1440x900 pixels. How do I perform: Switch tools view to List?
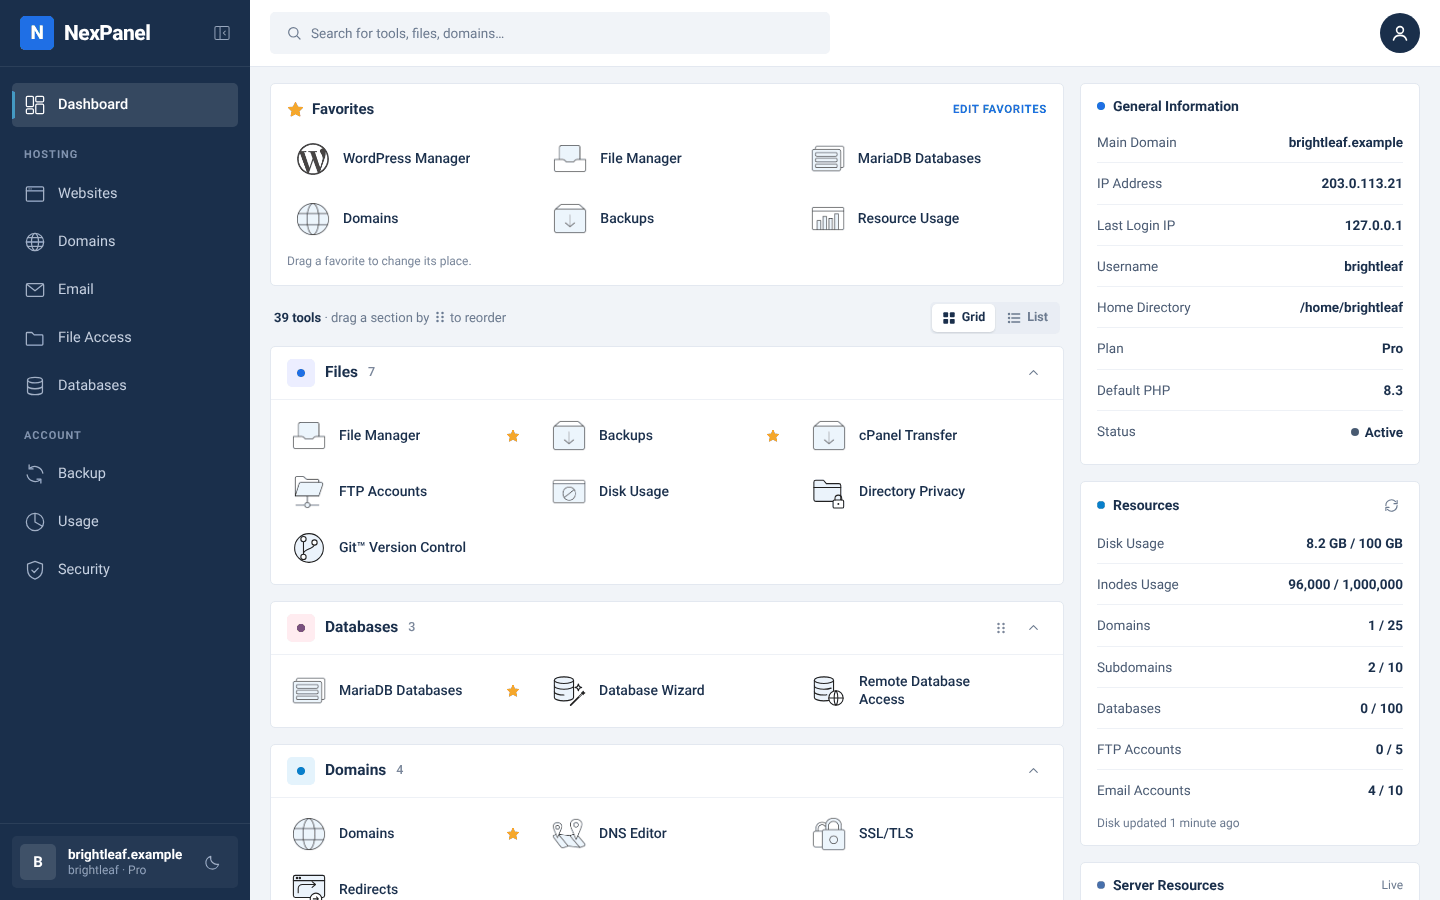[1027, 317]
